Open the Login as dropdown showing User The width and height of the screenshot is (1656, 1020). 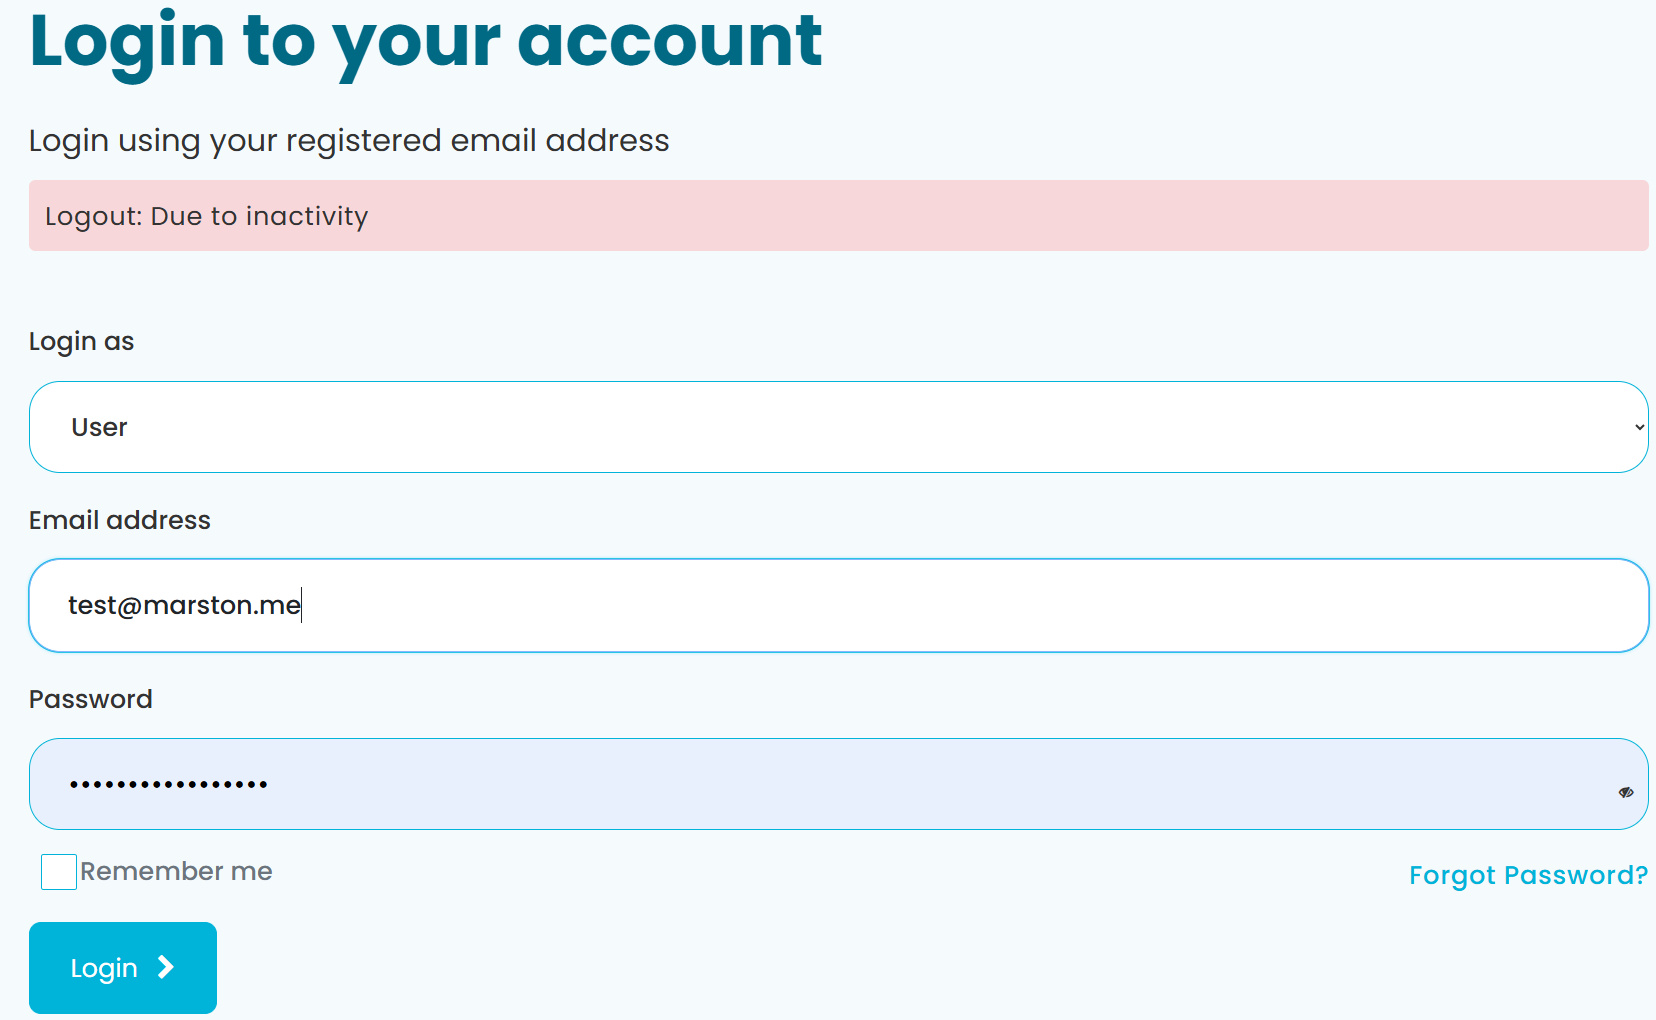[x=839, y=427]
